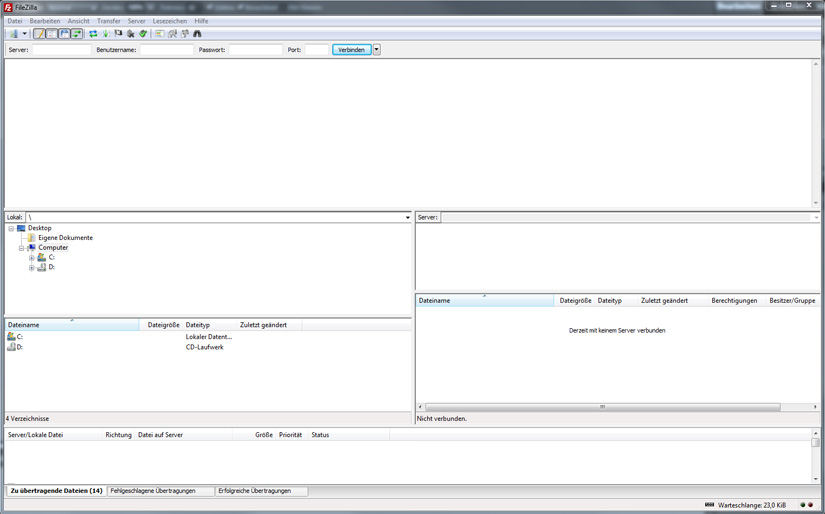Open the Hilfe menu
This screenshot has width=825, height=514.
point(201,21)
